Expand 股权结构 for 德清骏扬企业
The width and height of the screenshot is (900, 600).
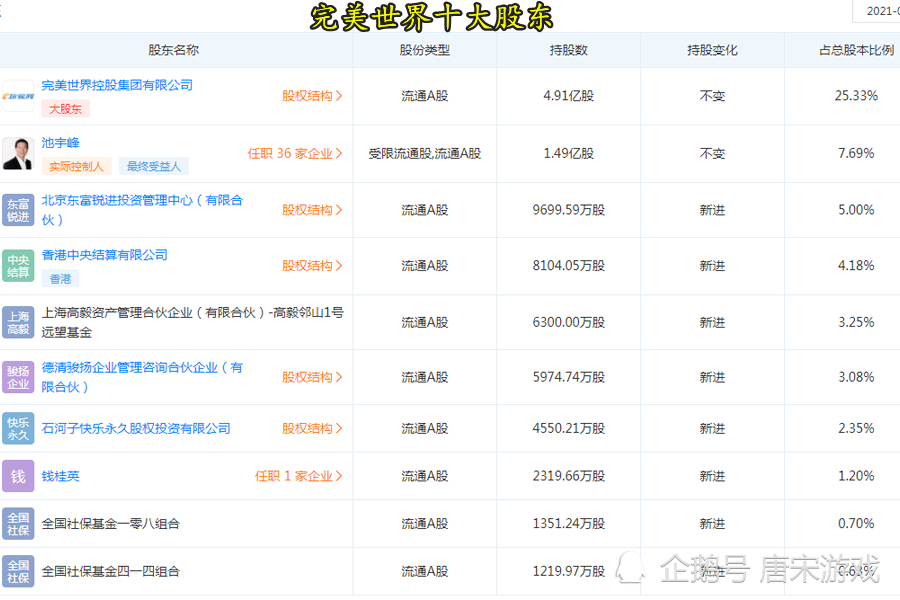click(312, 377)
